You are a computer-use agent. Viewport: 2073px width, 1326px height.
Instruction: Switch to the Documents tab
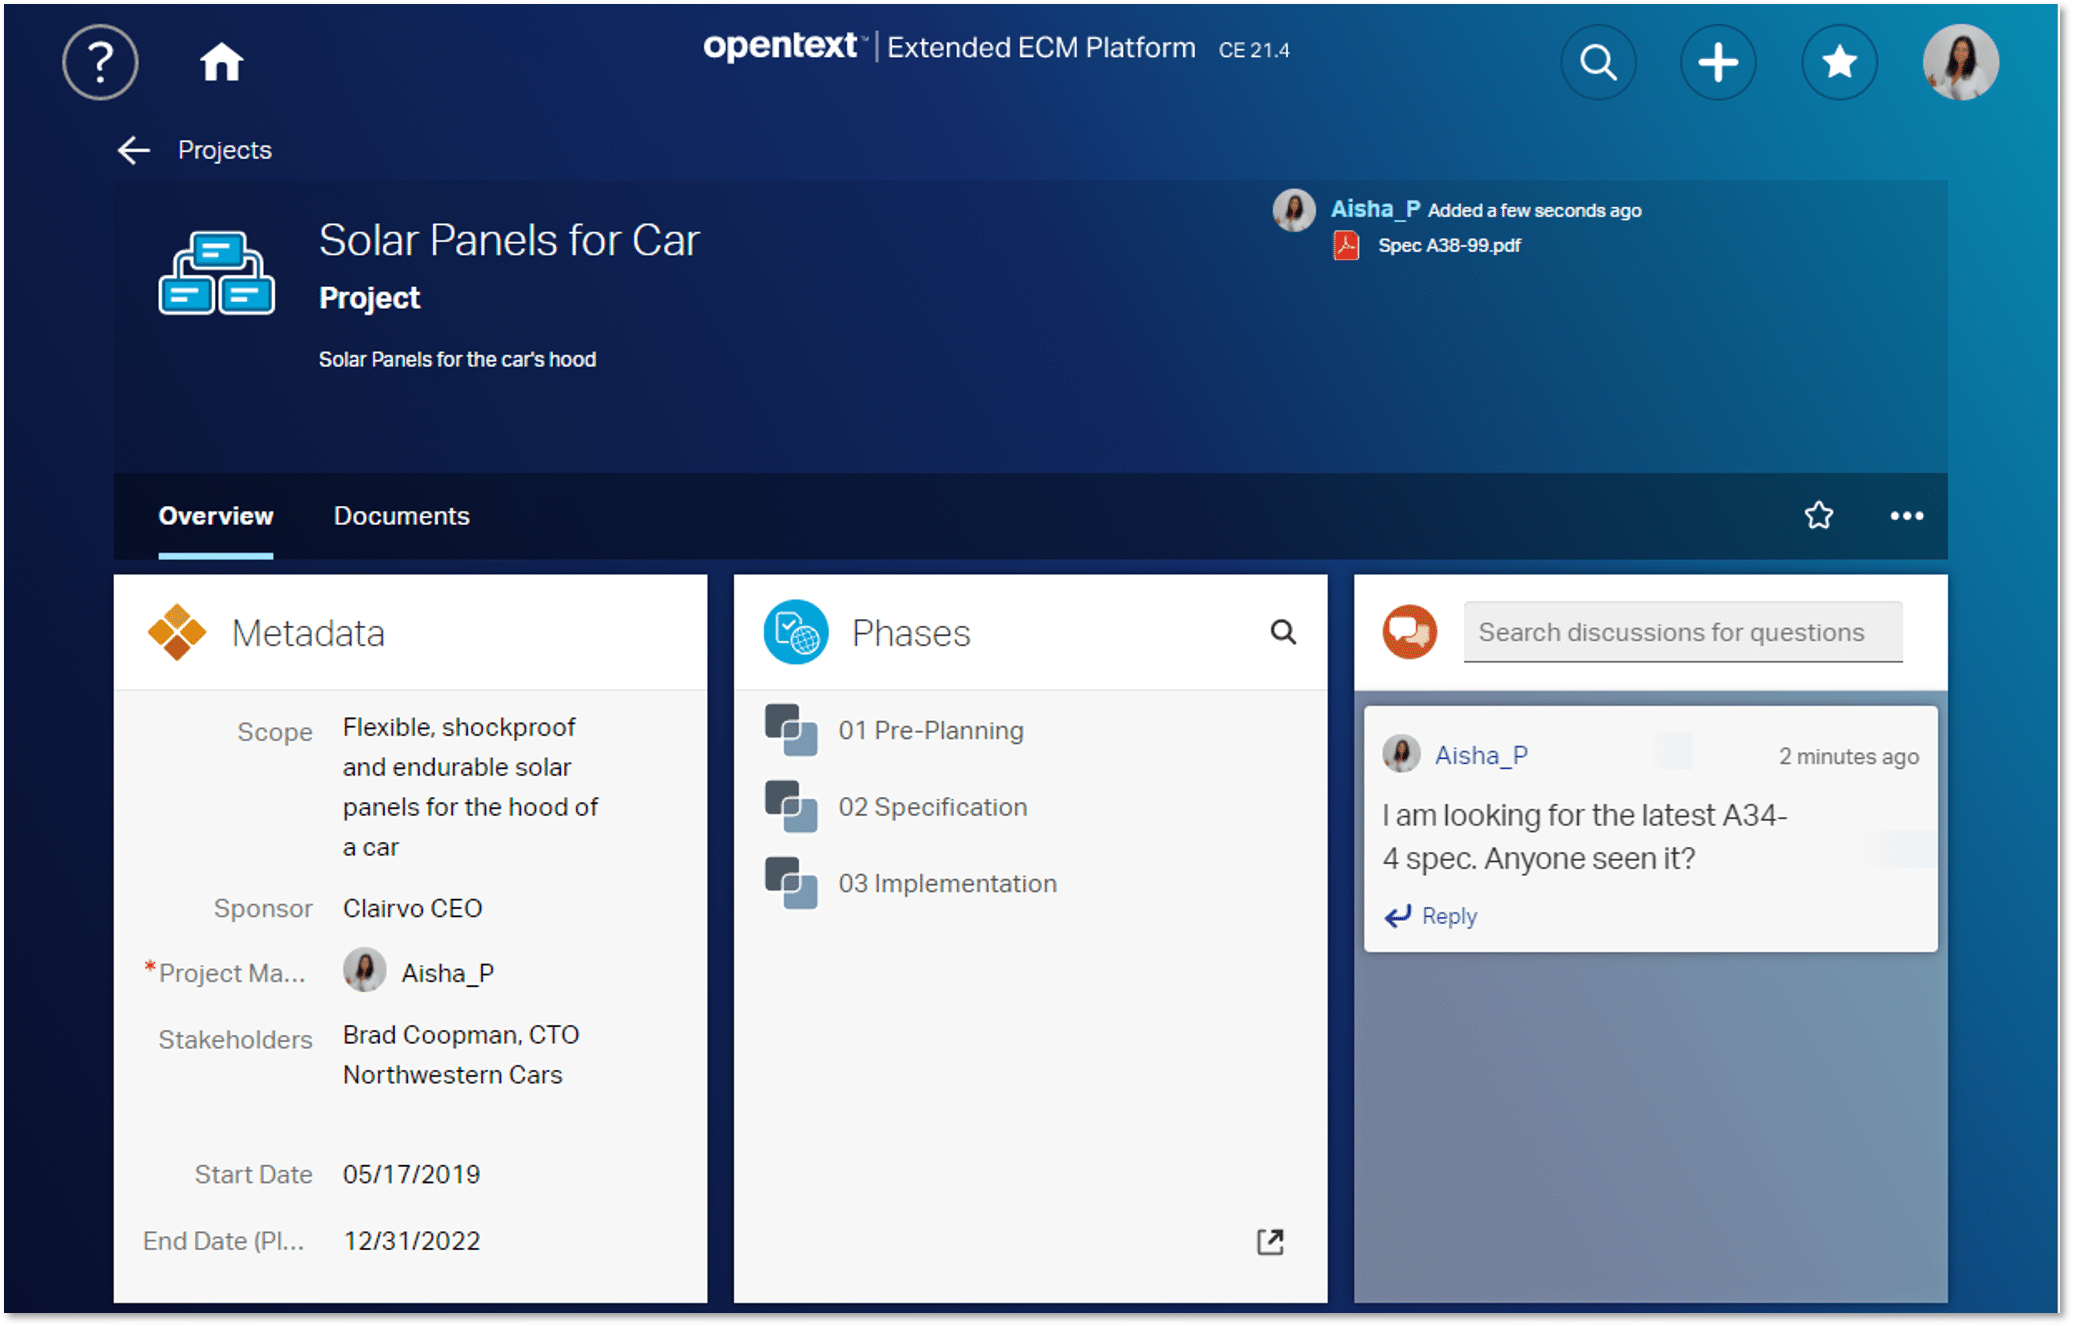[400, 516]
